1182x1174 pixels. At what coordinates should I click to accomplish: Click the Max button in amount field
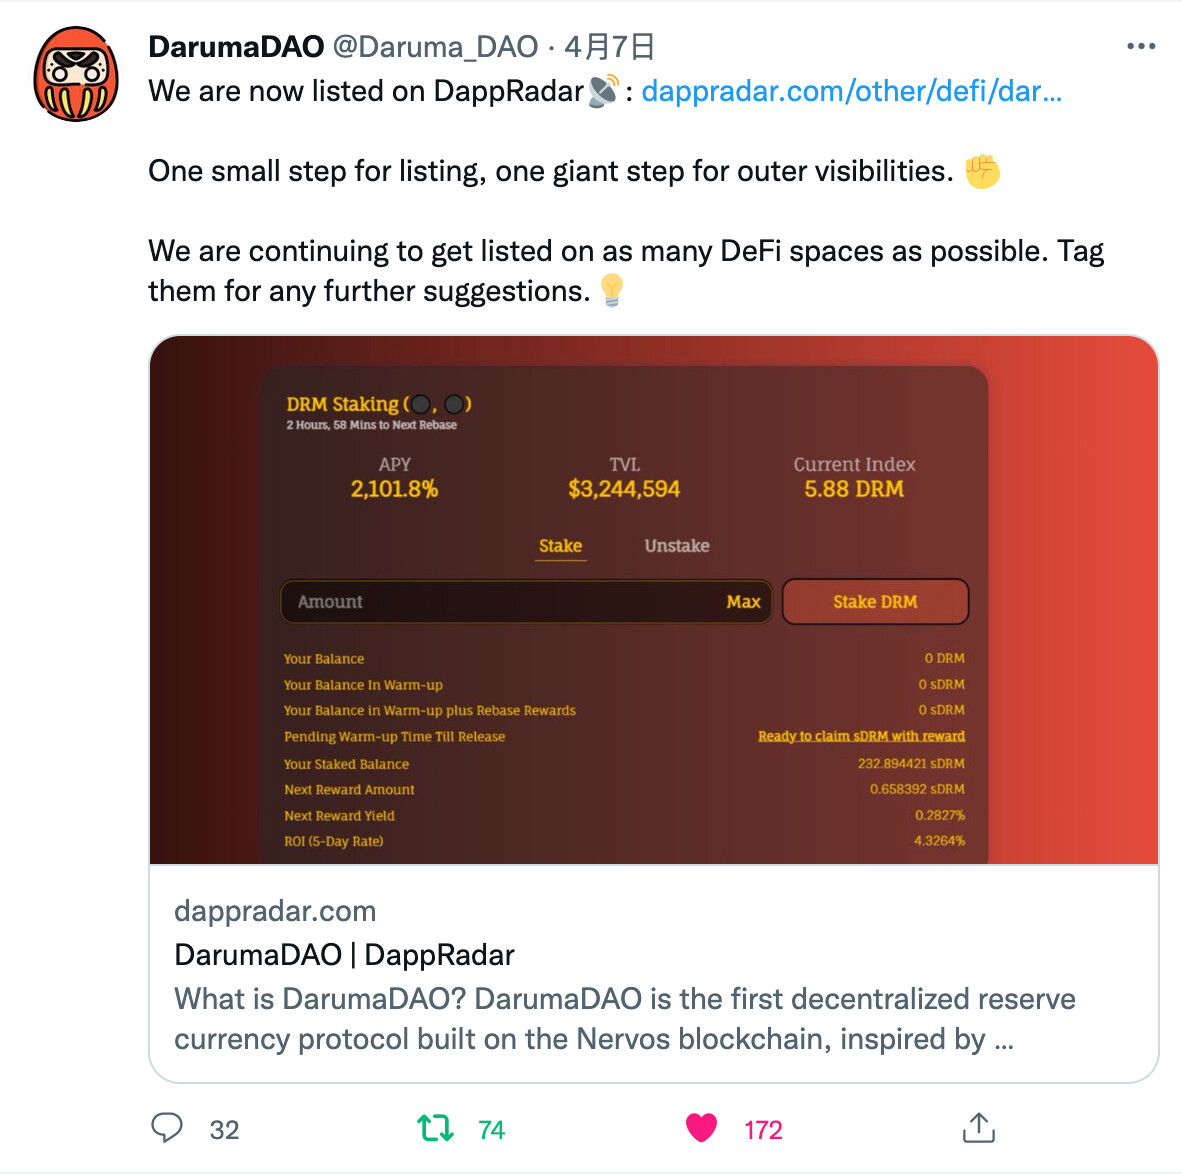click(743, 602)
